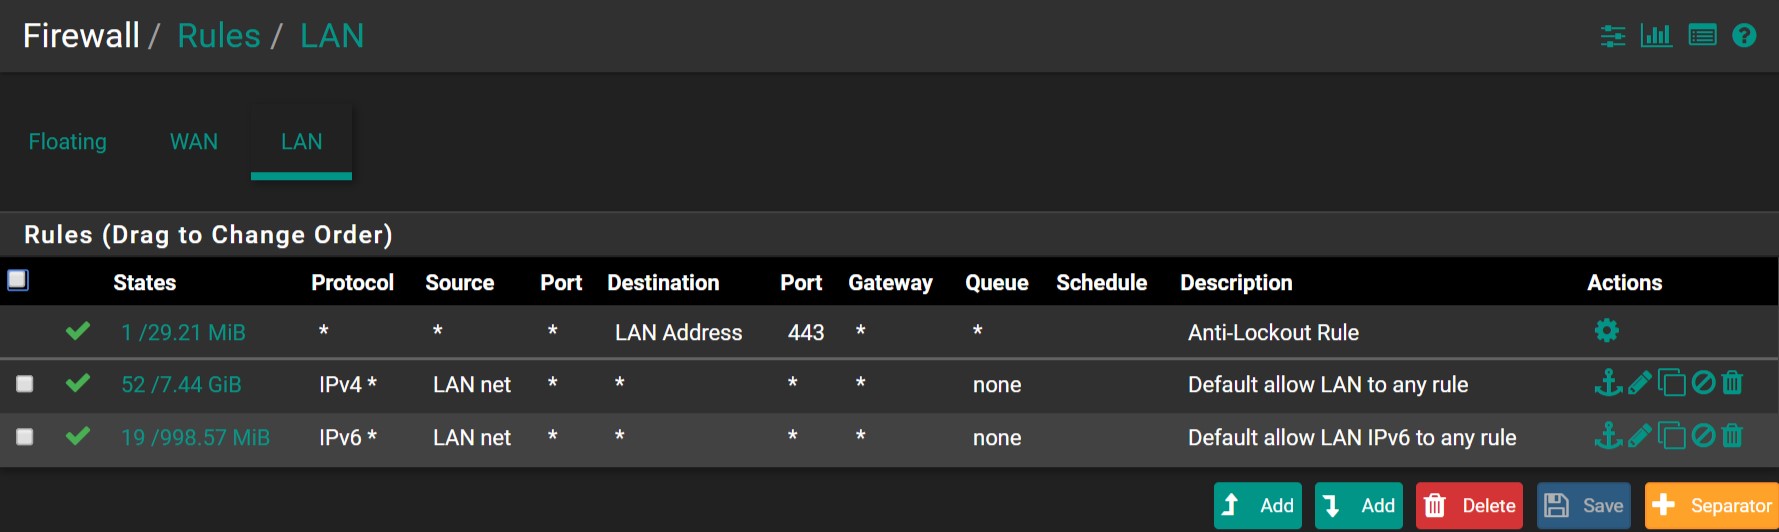1779x532 pixels.
Task: Click the Separator button
Action: tap(1711, 506)
